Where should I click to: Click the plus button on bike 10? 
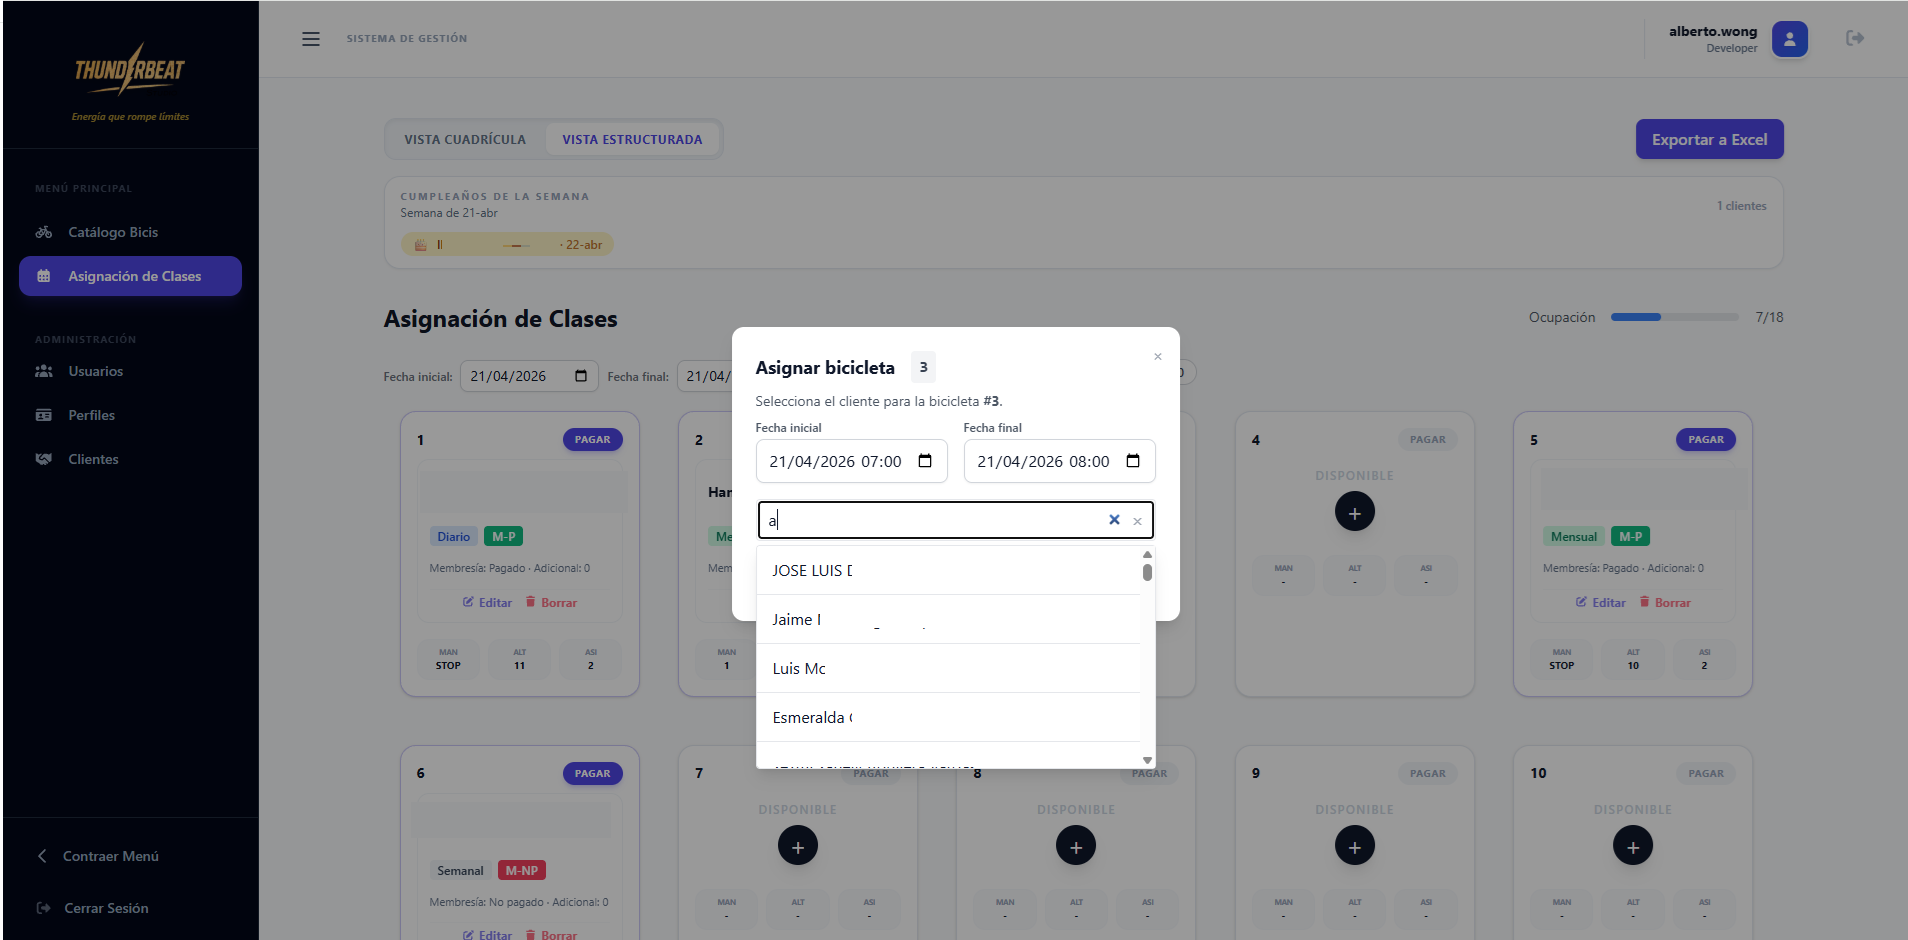[1632, 846]
